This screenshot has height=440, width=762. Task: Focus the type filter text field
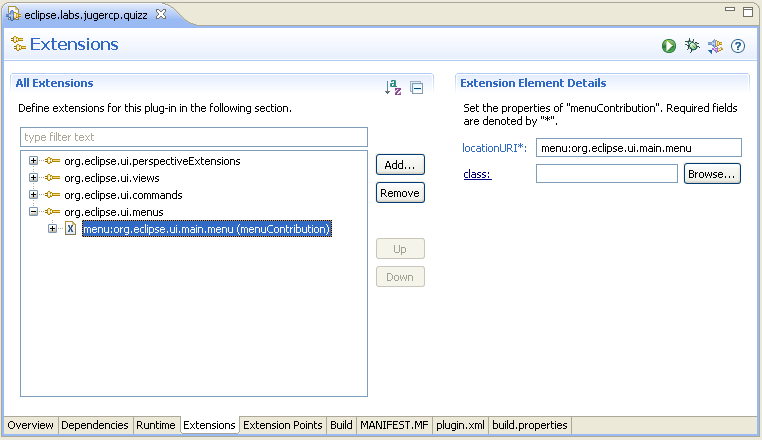coord(194,137)
